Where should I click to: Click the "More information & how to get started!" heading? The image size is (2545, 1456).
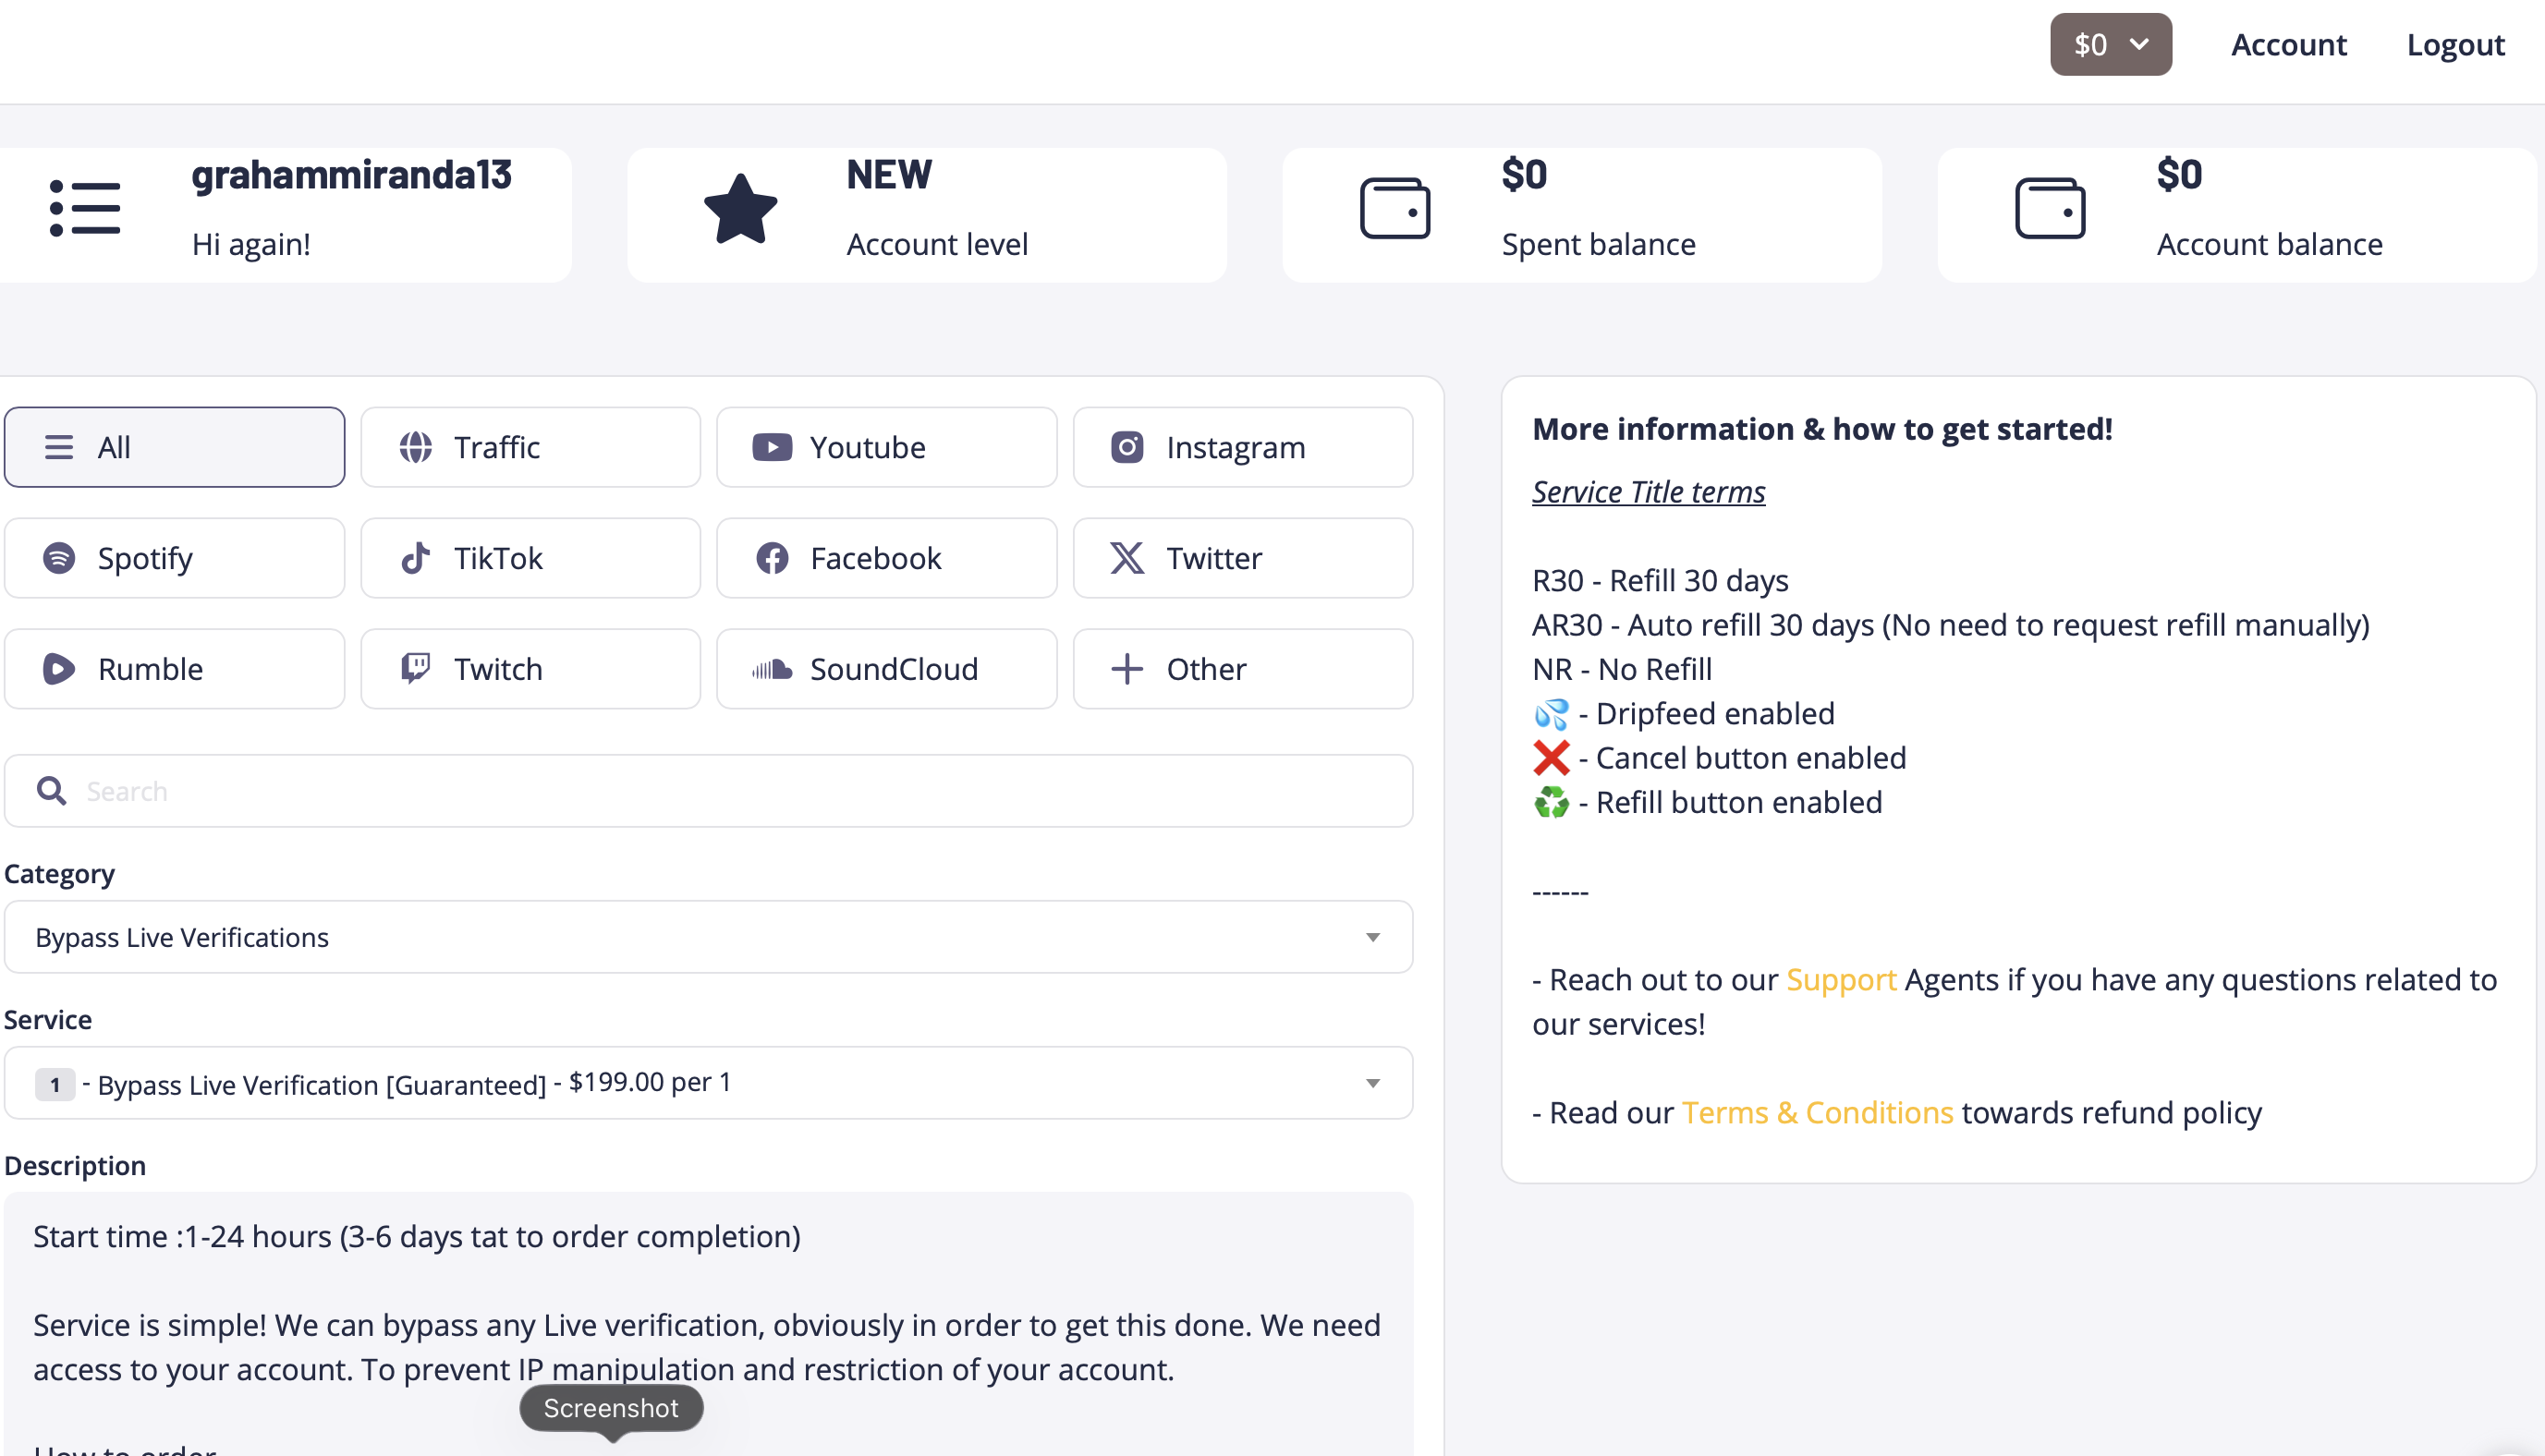coord(1822,429)
